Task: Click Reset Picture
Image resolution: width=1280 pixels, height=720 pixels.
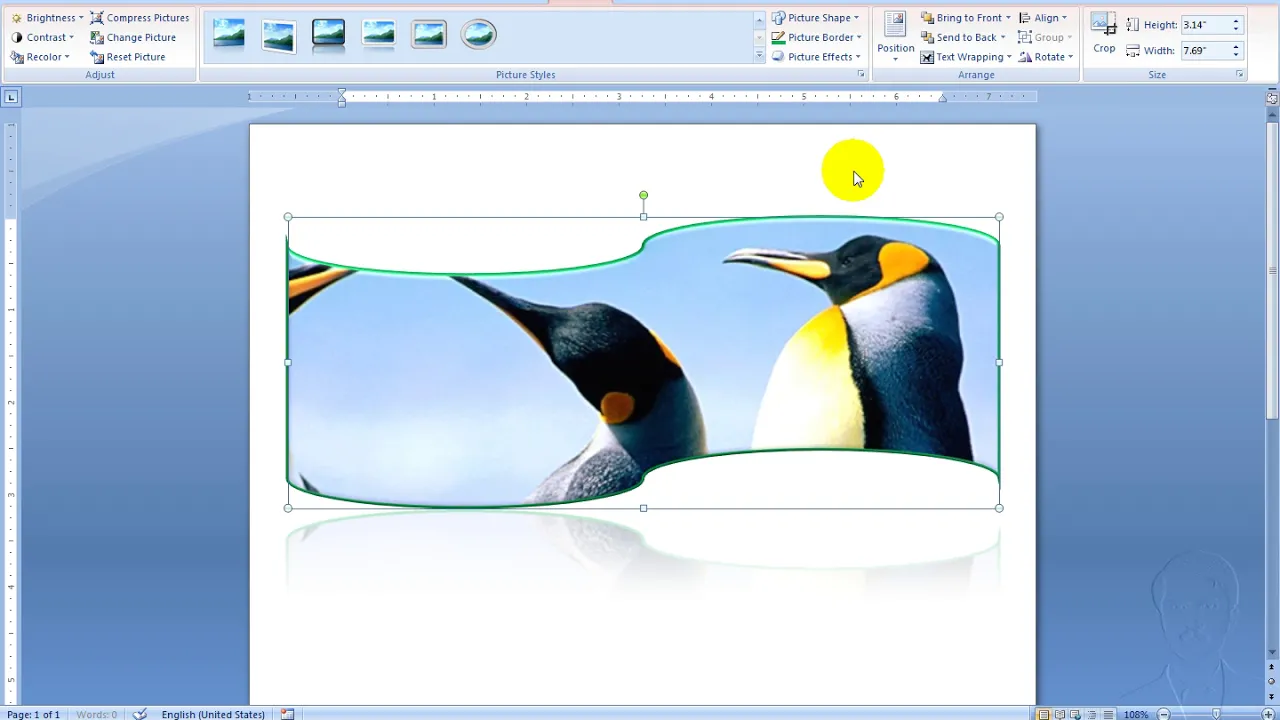Action: [127, 57]
